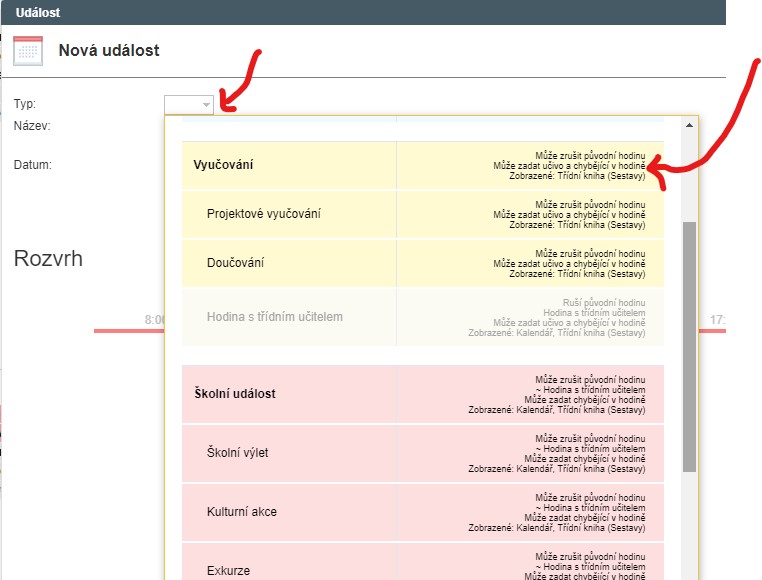Pick the Exkurze event type
762x580 pixels.
[x=228, y=570]
